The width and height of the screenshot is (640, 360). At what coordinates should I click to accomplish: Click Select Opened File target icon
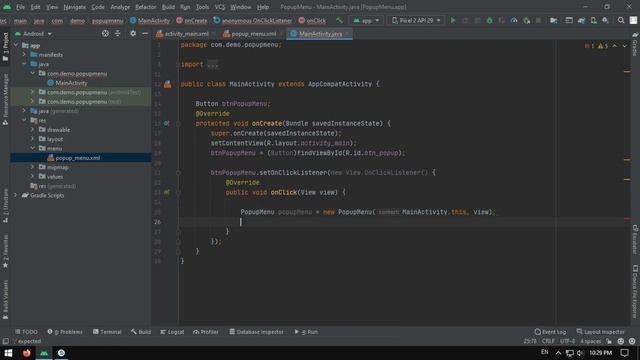[x=105, y=33]
